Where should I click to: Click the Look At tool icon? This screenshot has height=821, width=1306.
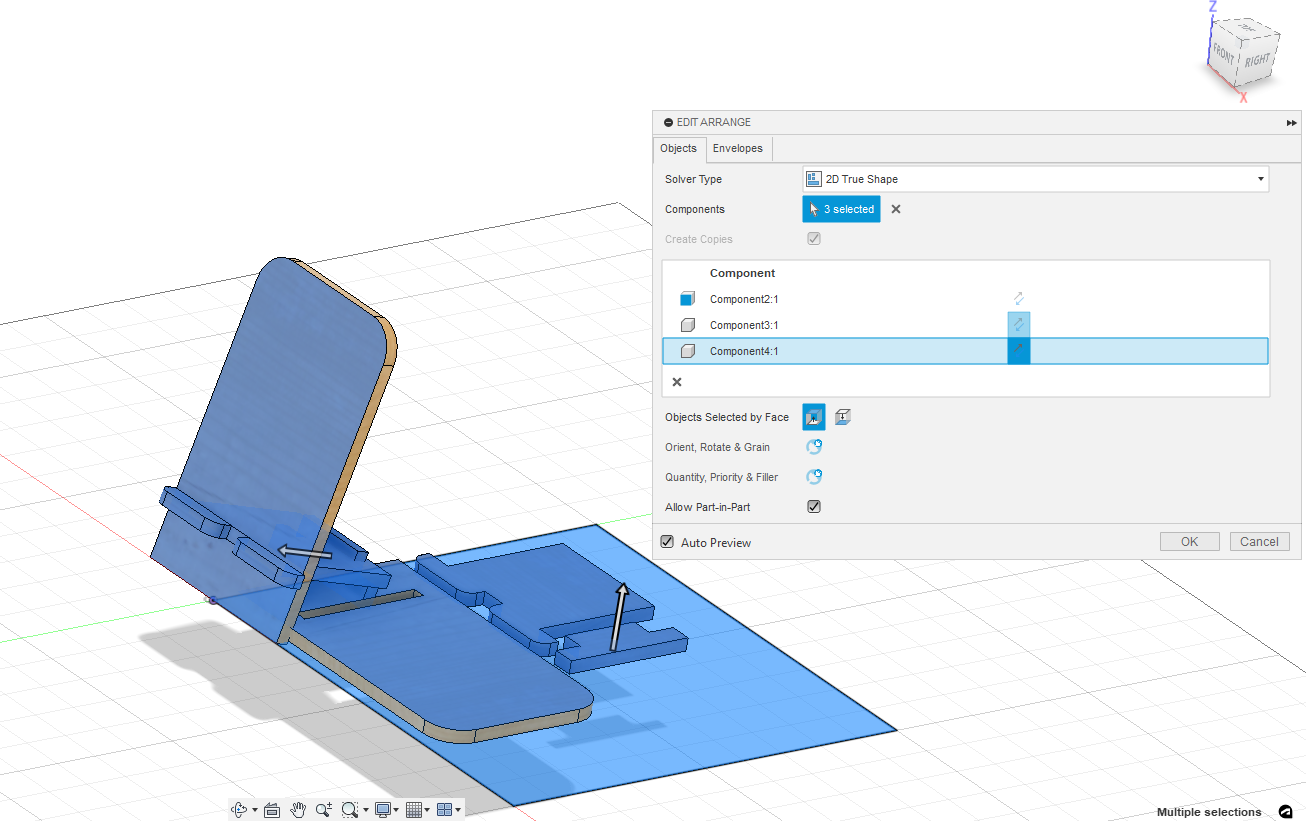[271, 810]
